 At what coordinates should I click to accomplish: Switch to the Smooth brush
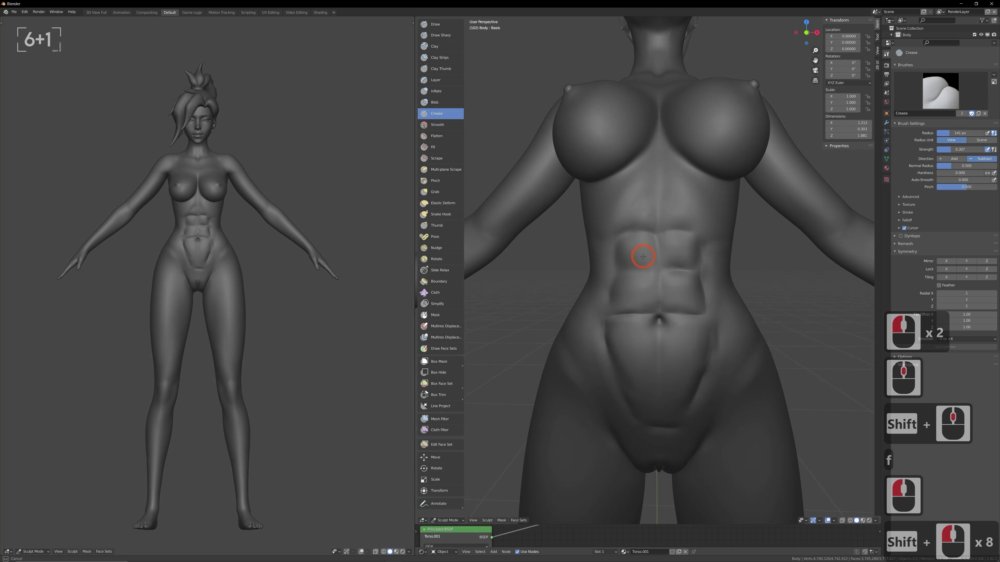coord(440,124)
